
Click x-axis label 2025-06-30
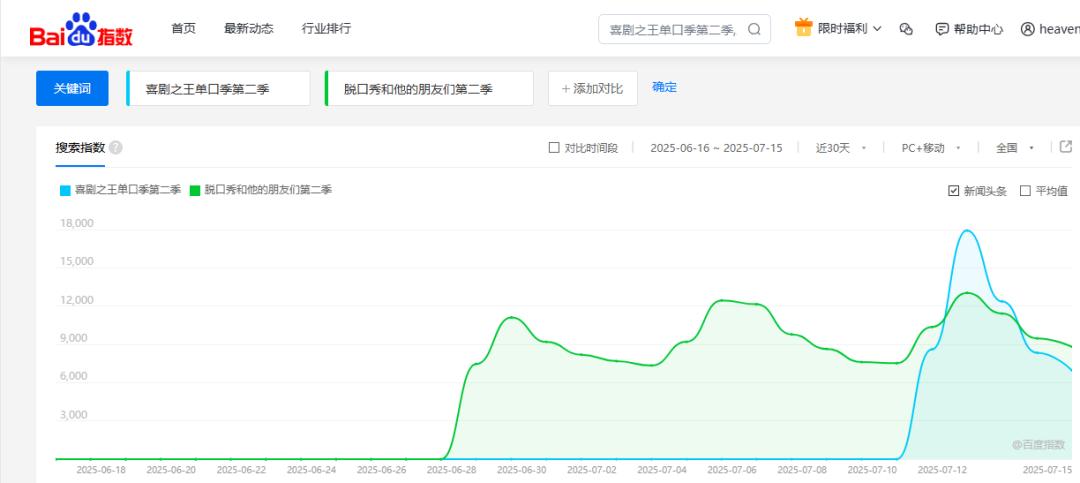(x=522, y=471)
